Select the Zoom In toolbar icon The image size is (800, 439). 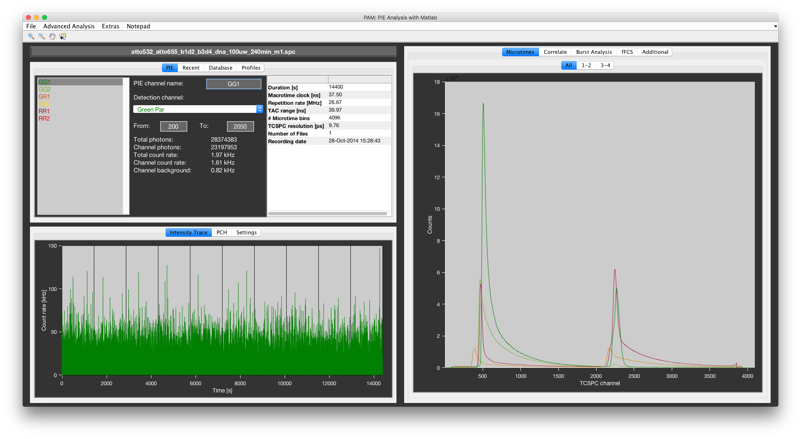tap(31, 36)
